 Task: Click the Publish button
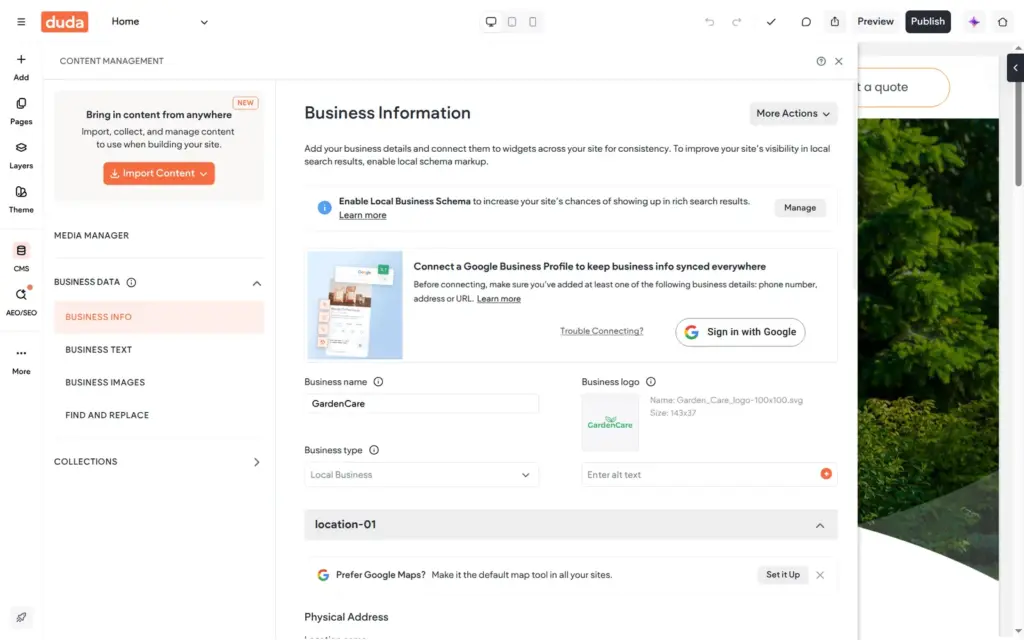927,22
